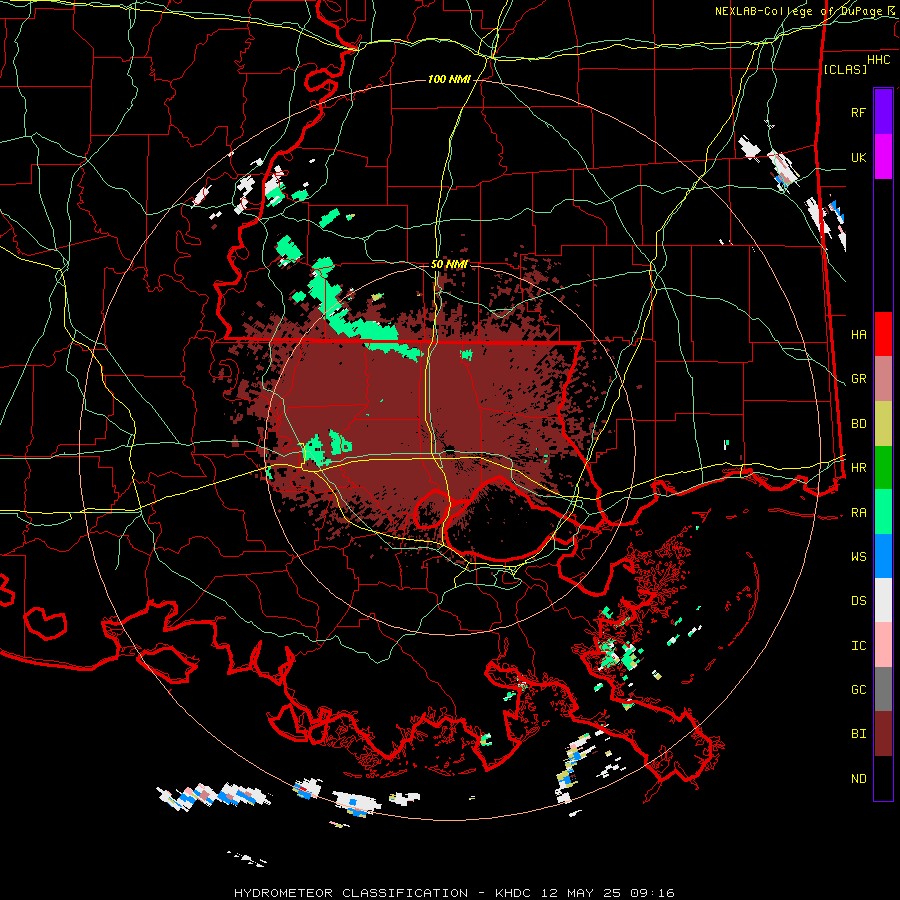Viewport: 900px width, 900px height.
Task: Choose the DS white legend swatch
Action: (883, 600)
